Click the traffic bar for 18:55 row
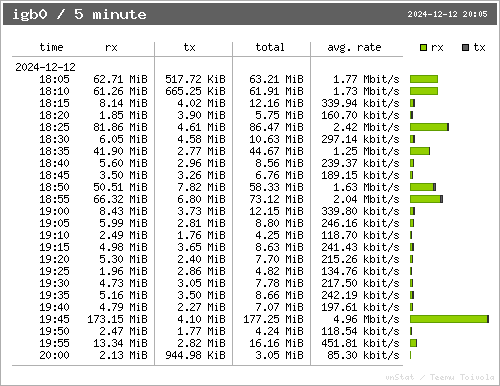The width and height of the screenshot is (500, 386). coord(426,199)
